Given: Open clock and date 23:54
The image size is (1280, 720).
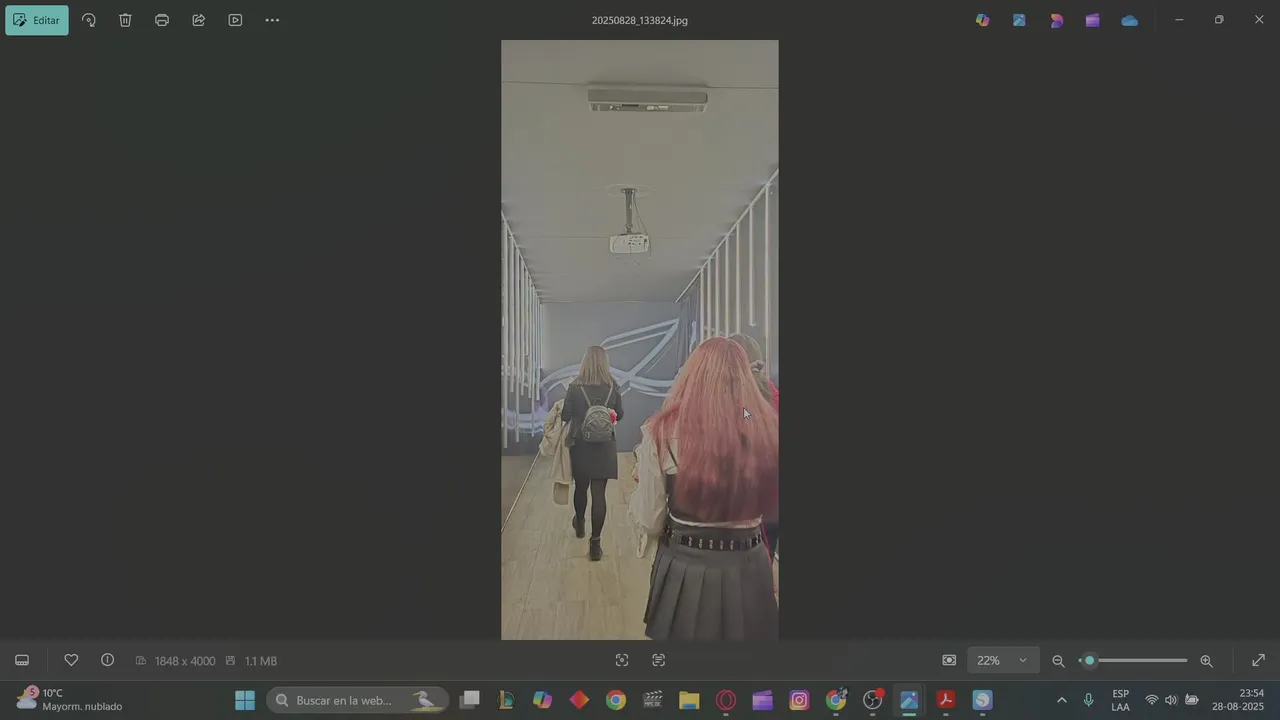Looking at the screenshot, I should pos(1238,700).
